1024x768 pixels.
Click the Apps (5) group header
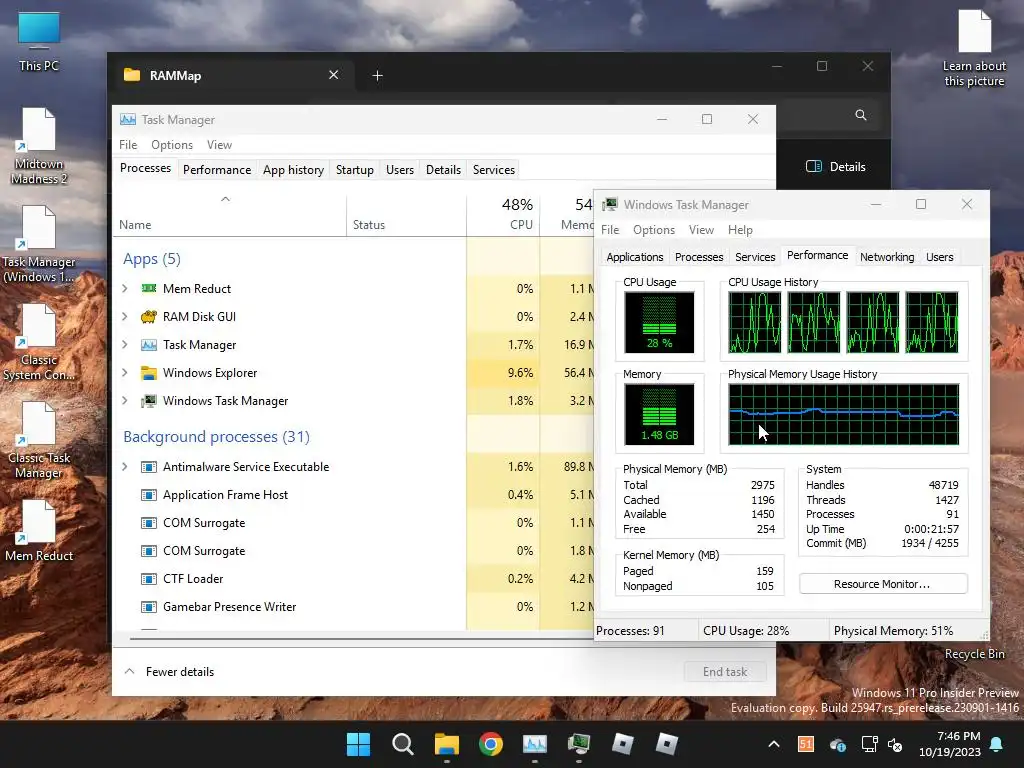(x=152, y=259)
